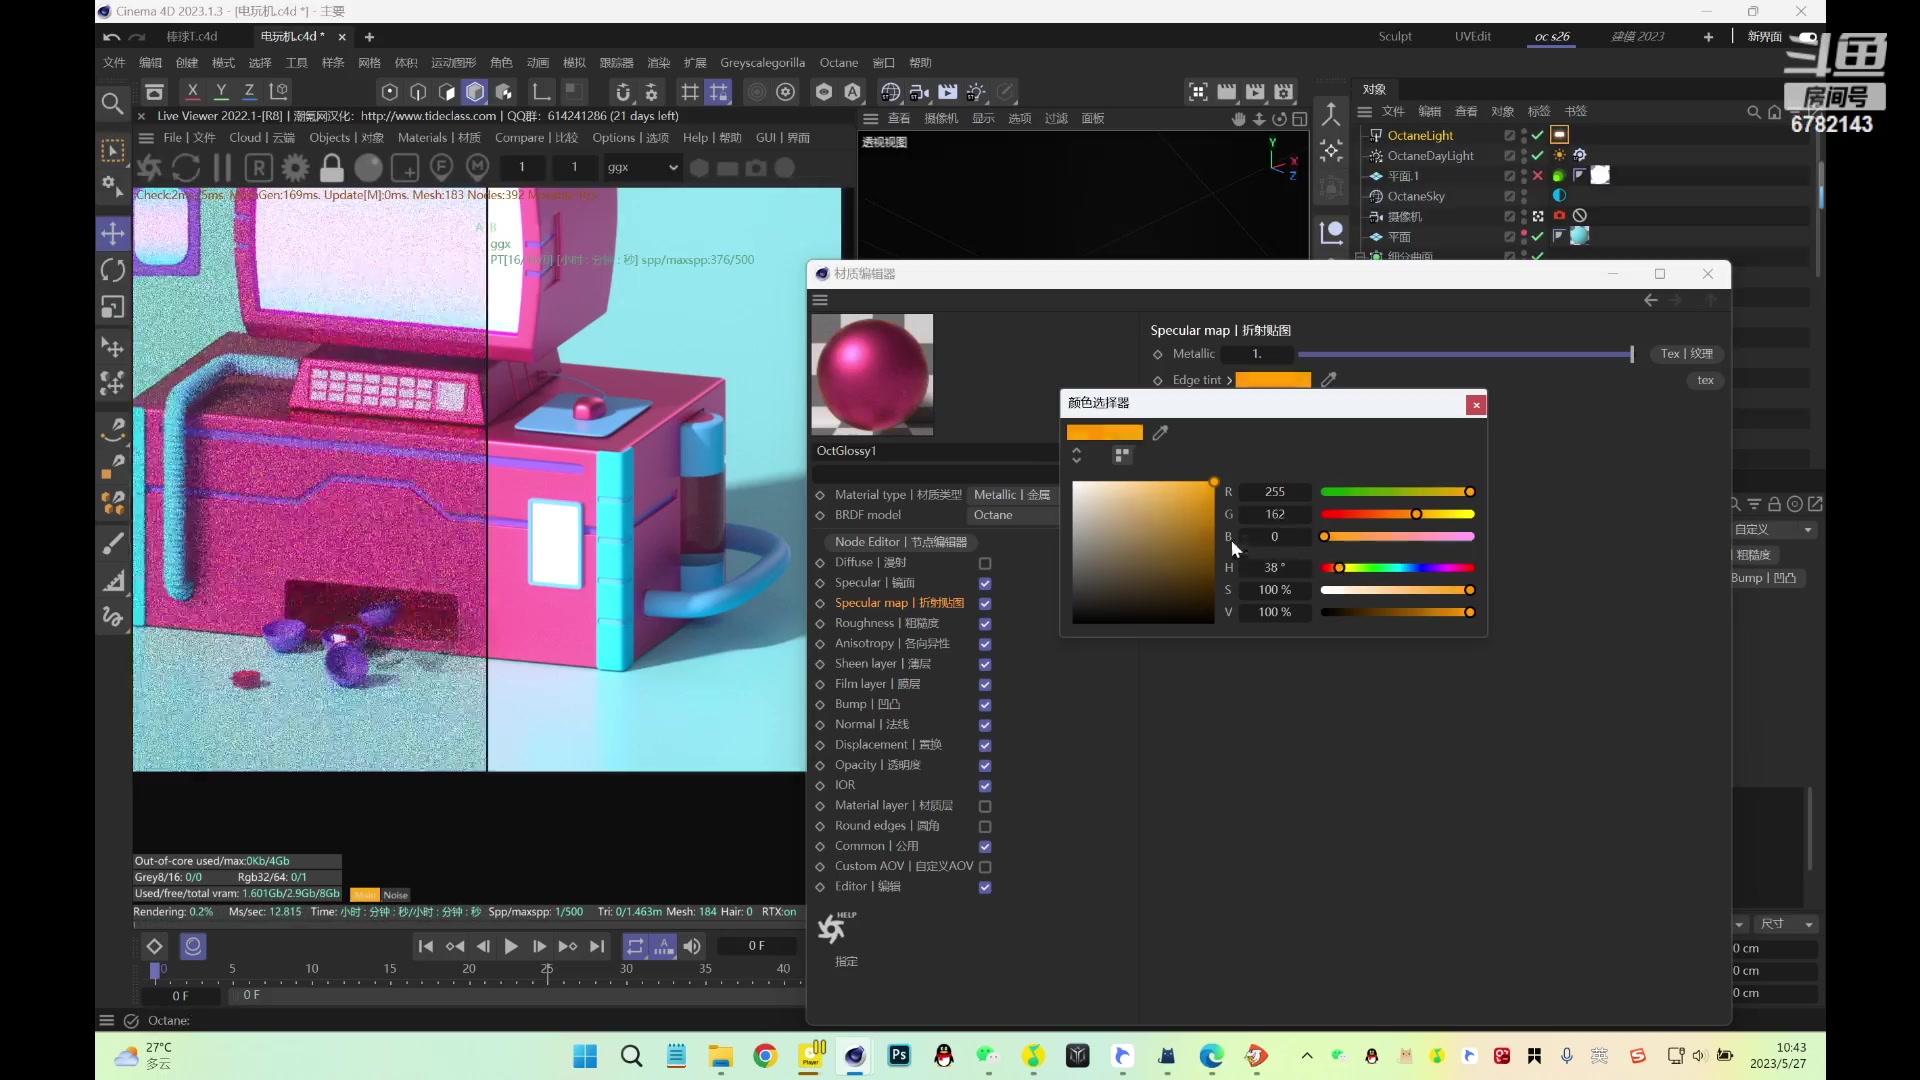Screen dimensions: 1920x1080
Task: Open BRDF model dropdown showing Octane
Action: point(1012,515)
